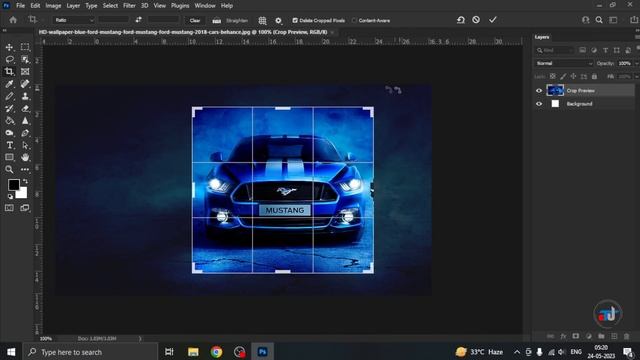Toggle lock transparent pixels
The height and width of the screenshot is (360, 640).
pos(552,76)
